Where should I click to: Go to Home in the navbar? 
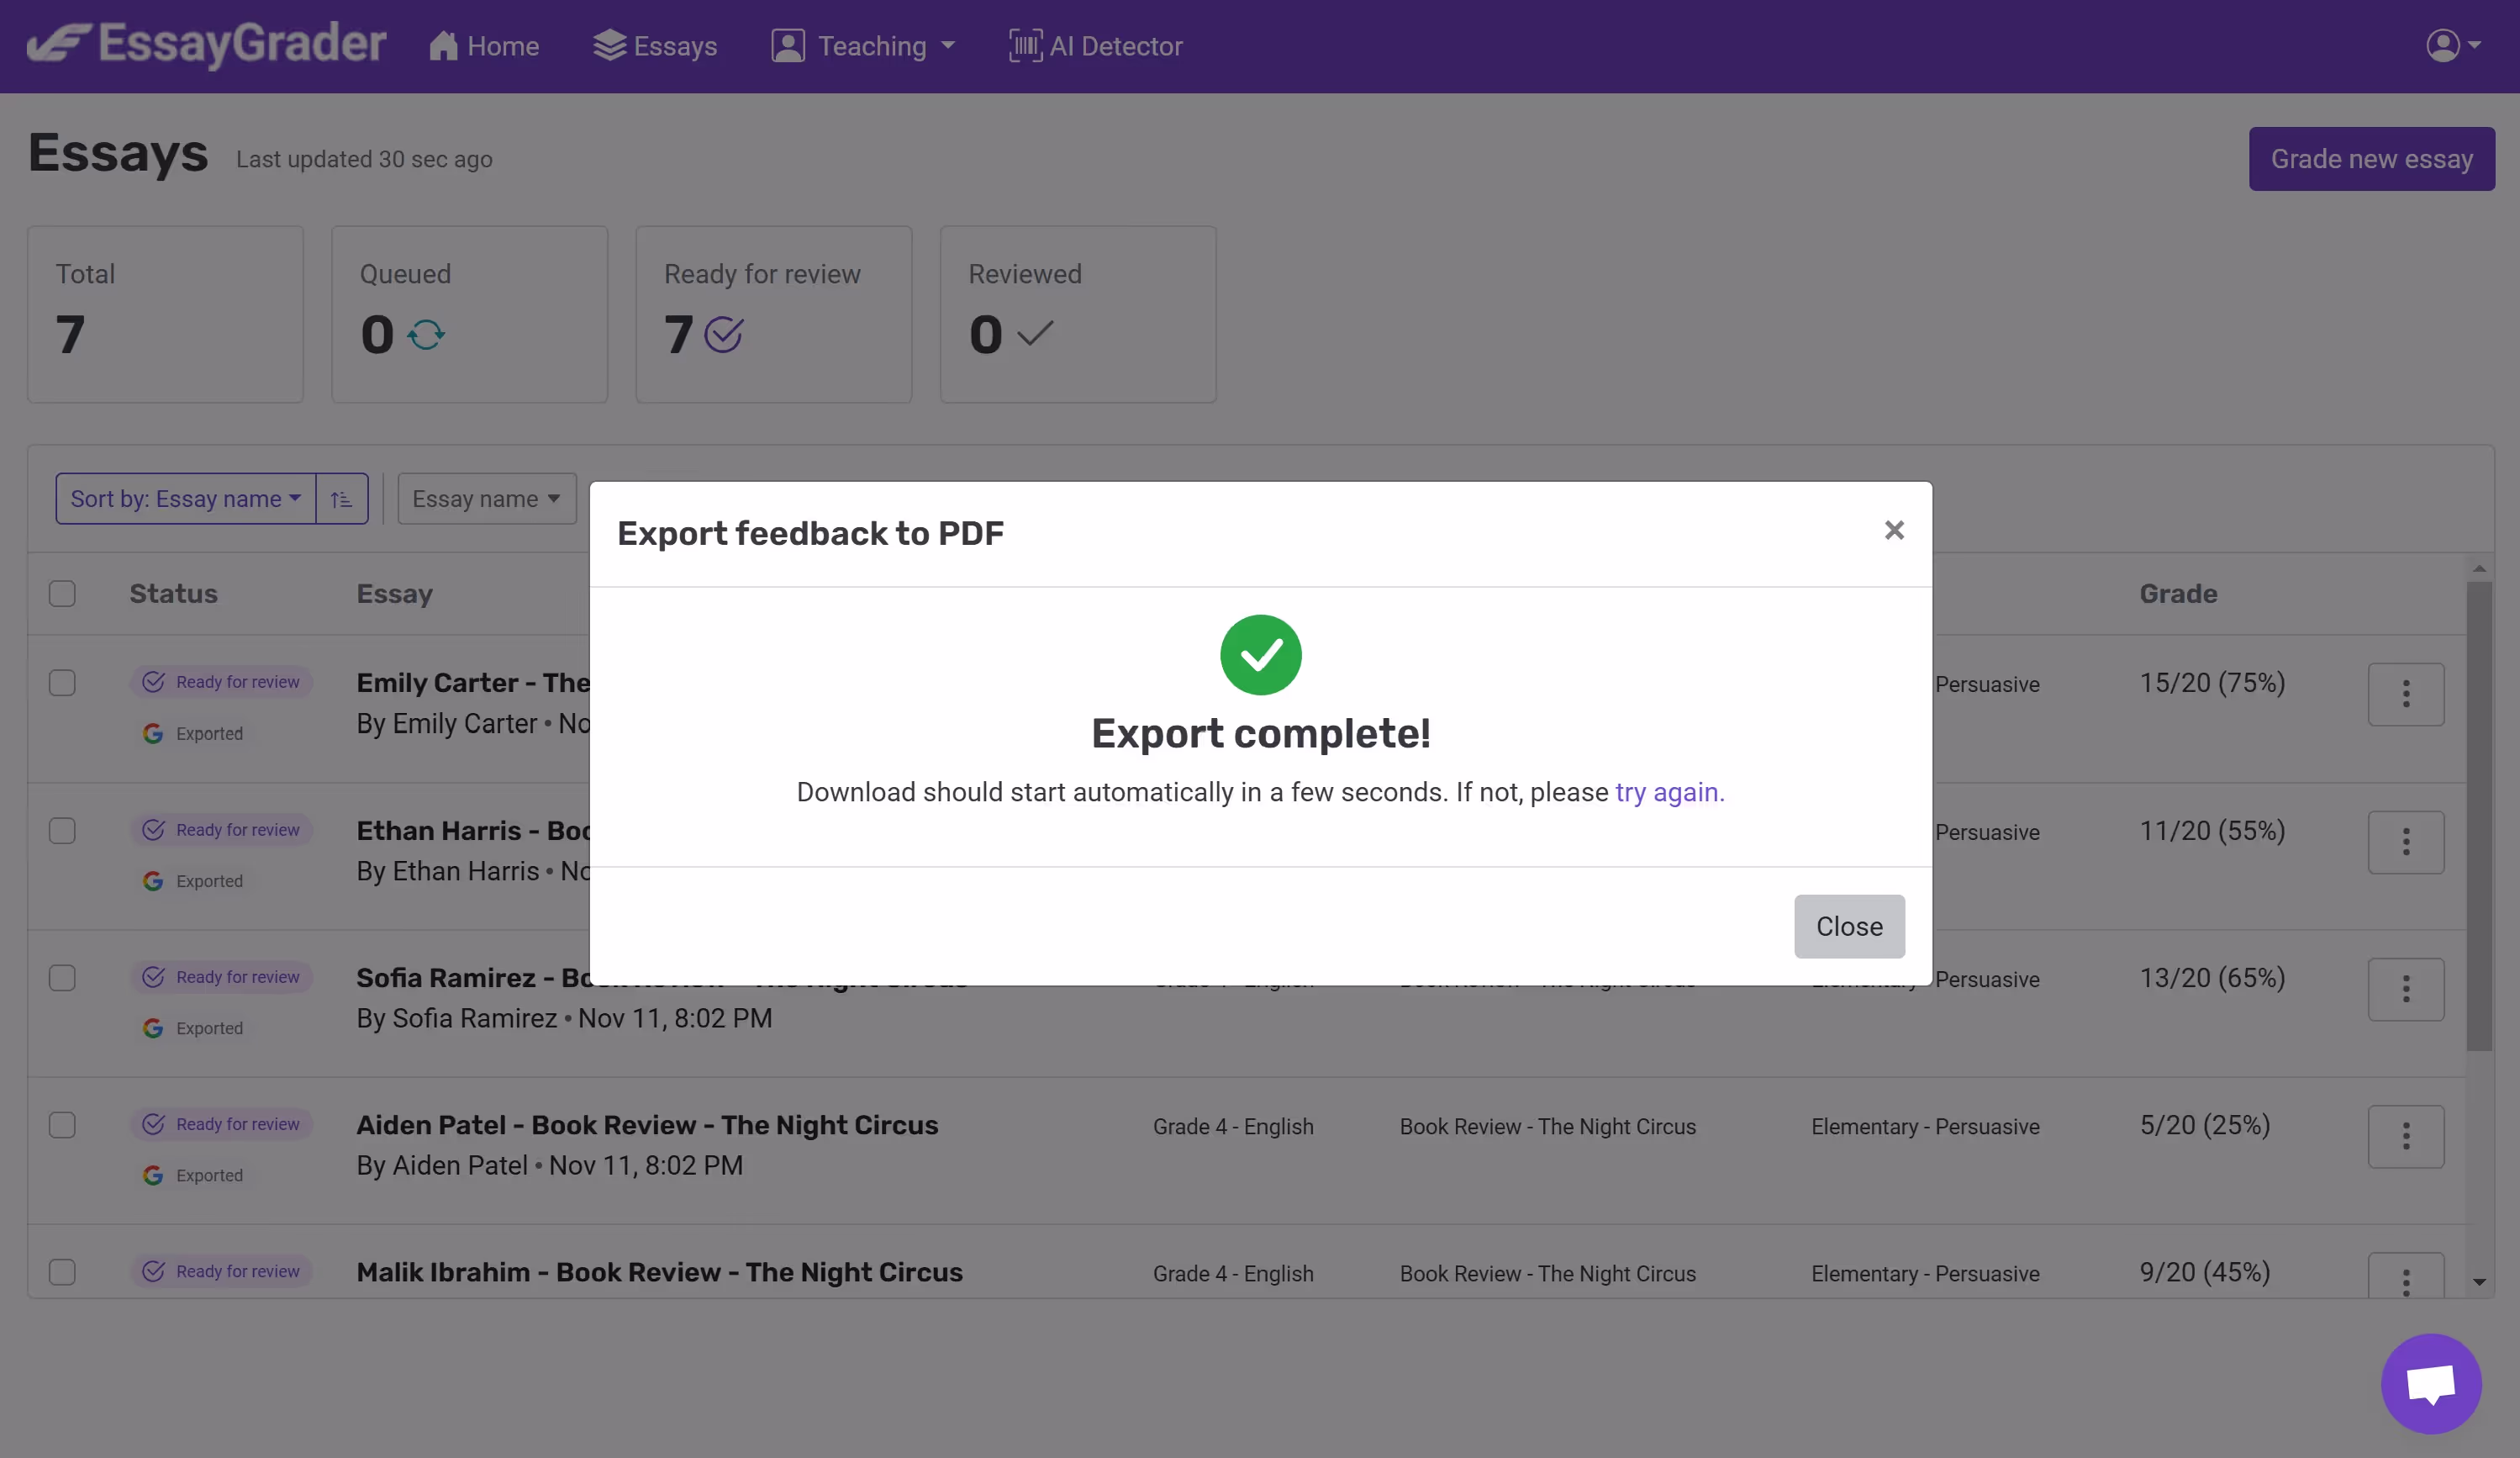pyautogui.click(x=484, y=46)
